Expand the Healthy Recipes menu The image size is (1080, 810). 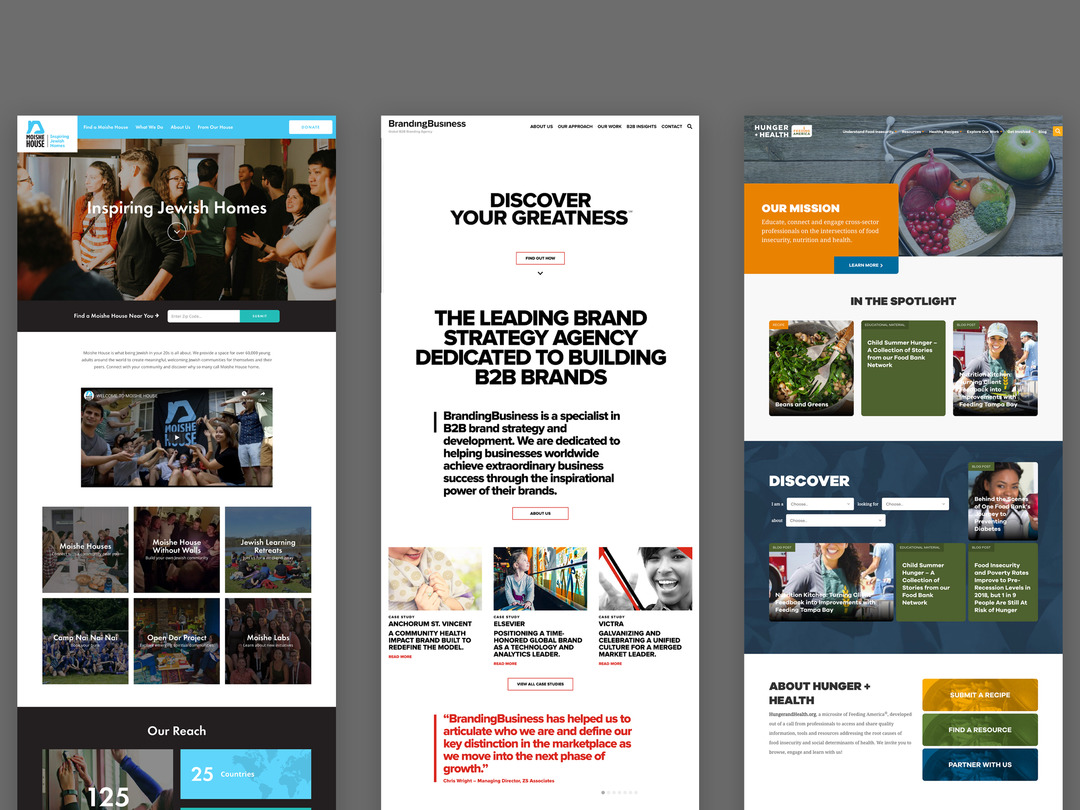(x=944, y=132)
